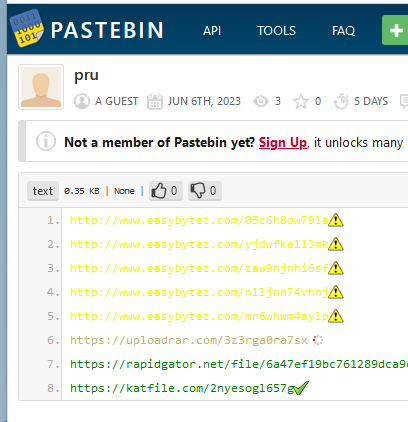Click line number 6 in gutter
Image resolution: width=408 pixels, height=422 pixels.
(53, 340)
